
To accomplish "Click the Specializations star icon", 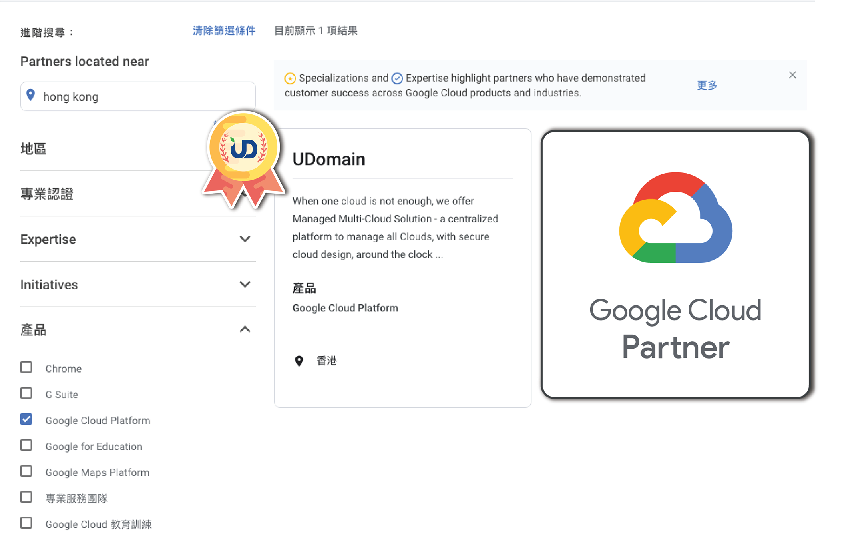I will 290,78.
